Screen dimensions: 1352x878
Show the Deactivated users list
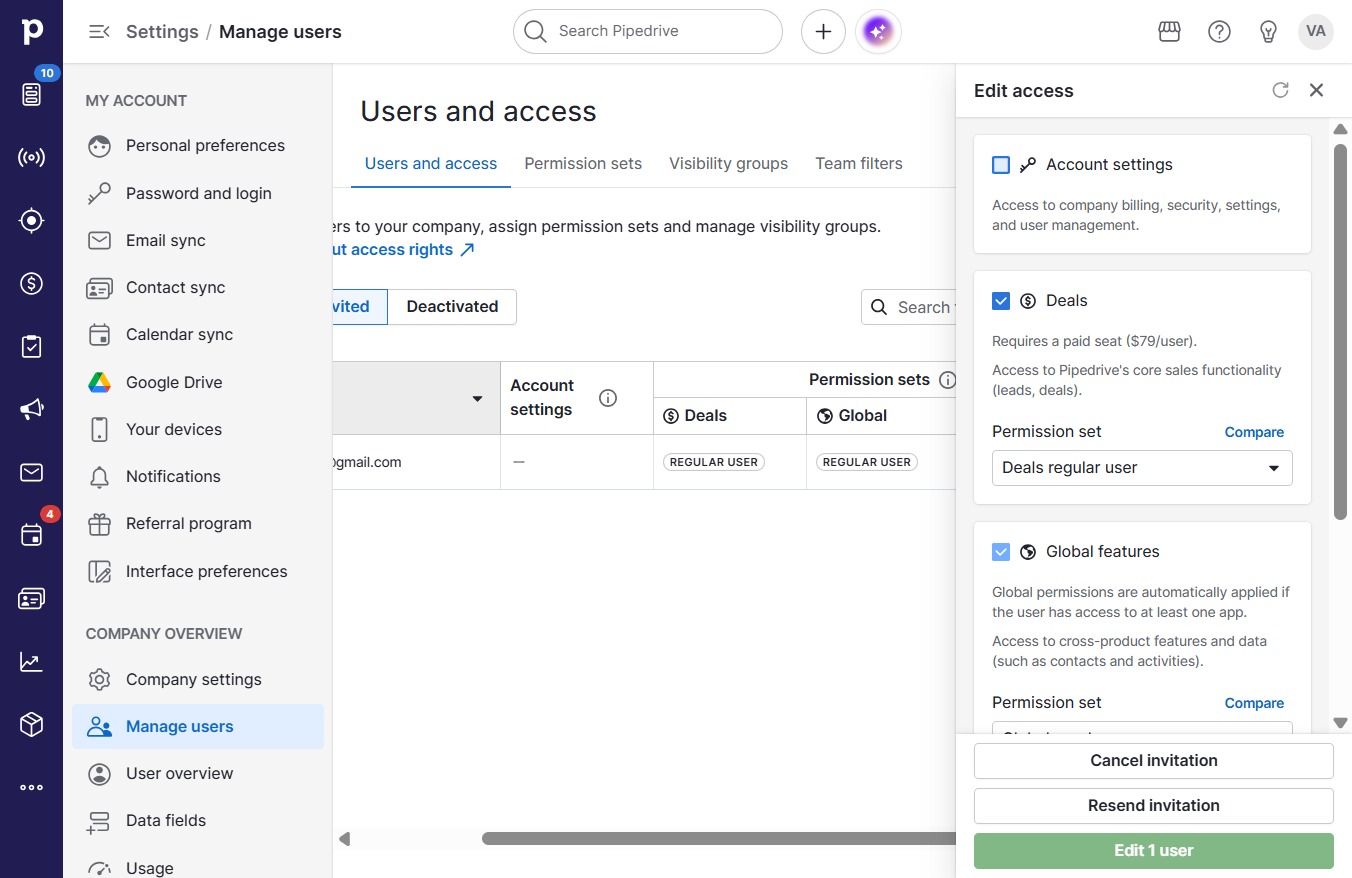[452, 307]
